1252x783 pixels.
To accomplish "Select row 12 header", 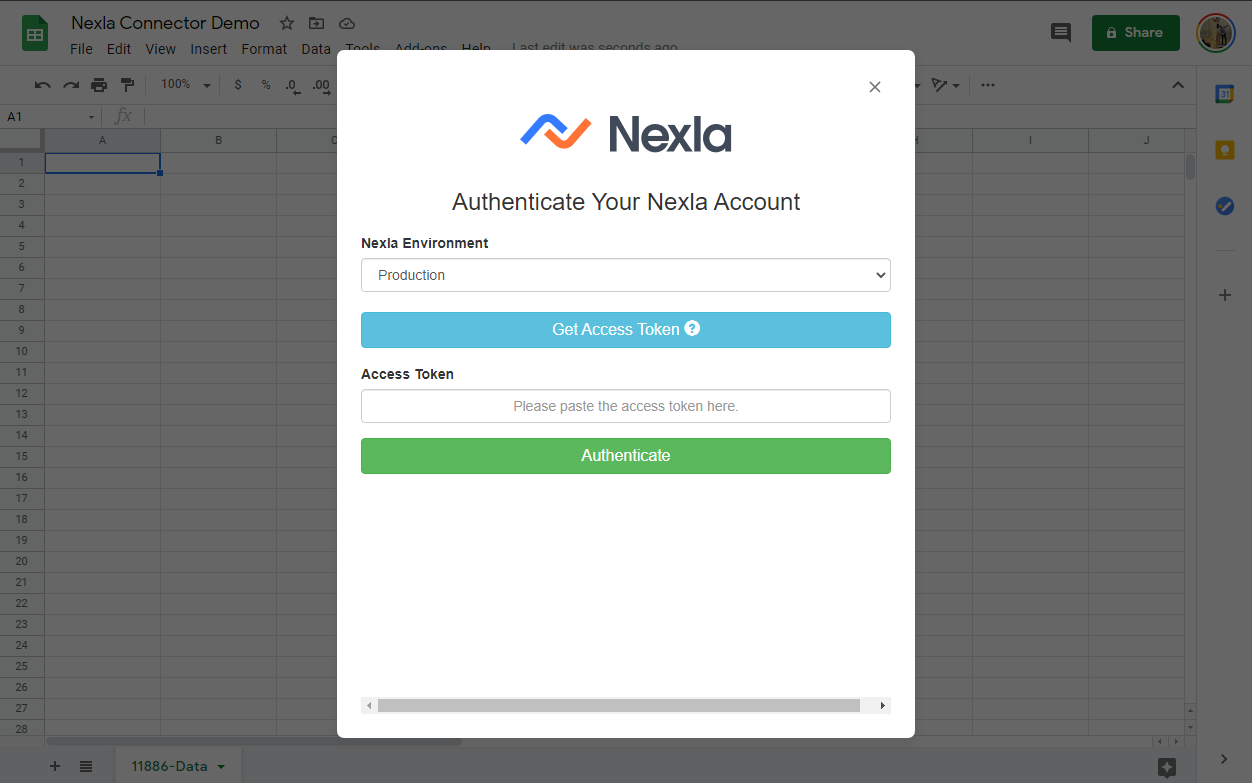I will pos(22,393).
